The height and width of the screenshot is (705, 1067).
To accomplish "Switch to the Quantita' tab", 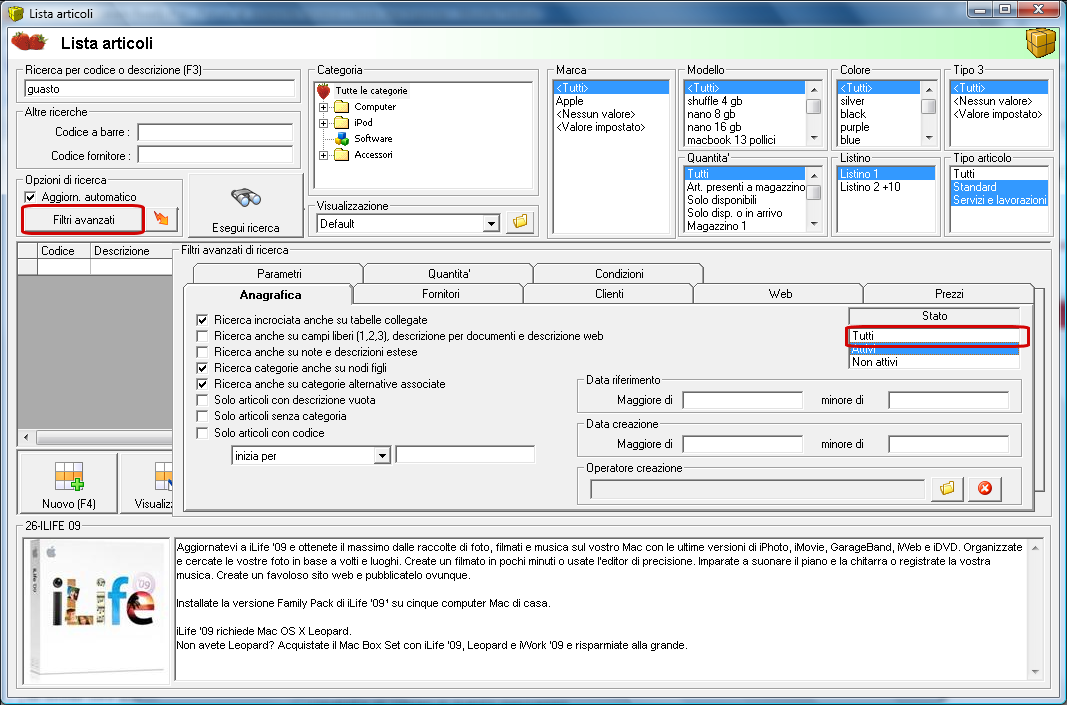I will 449,274.
